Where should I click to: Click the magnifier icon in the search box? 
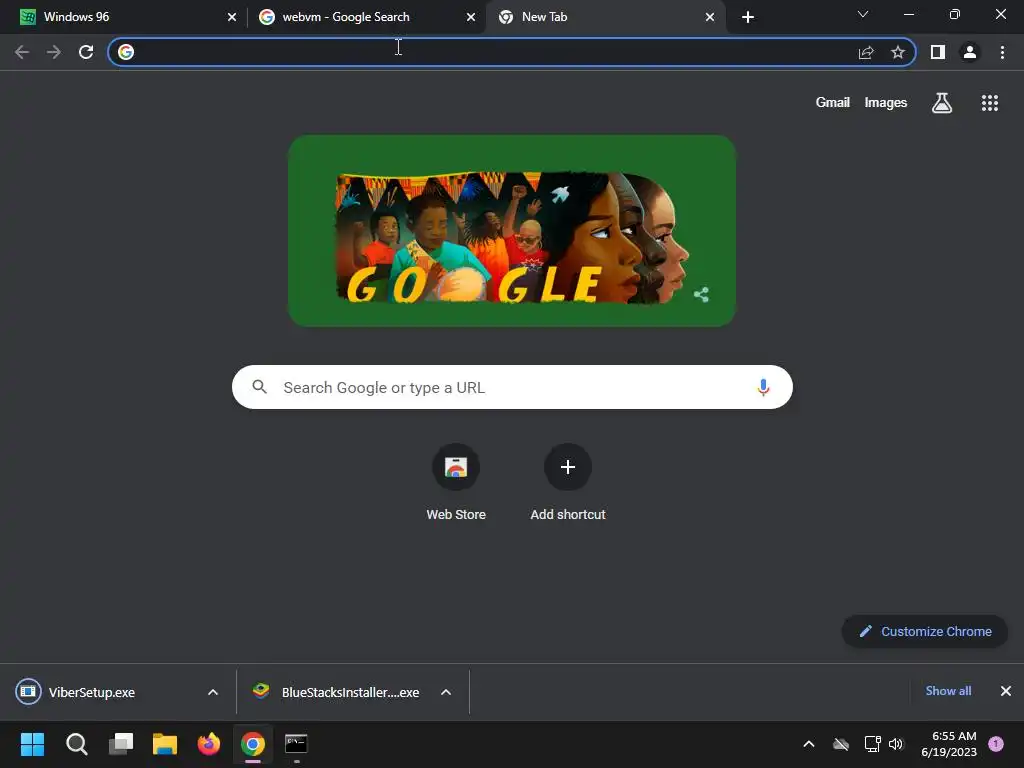(259, 387)
